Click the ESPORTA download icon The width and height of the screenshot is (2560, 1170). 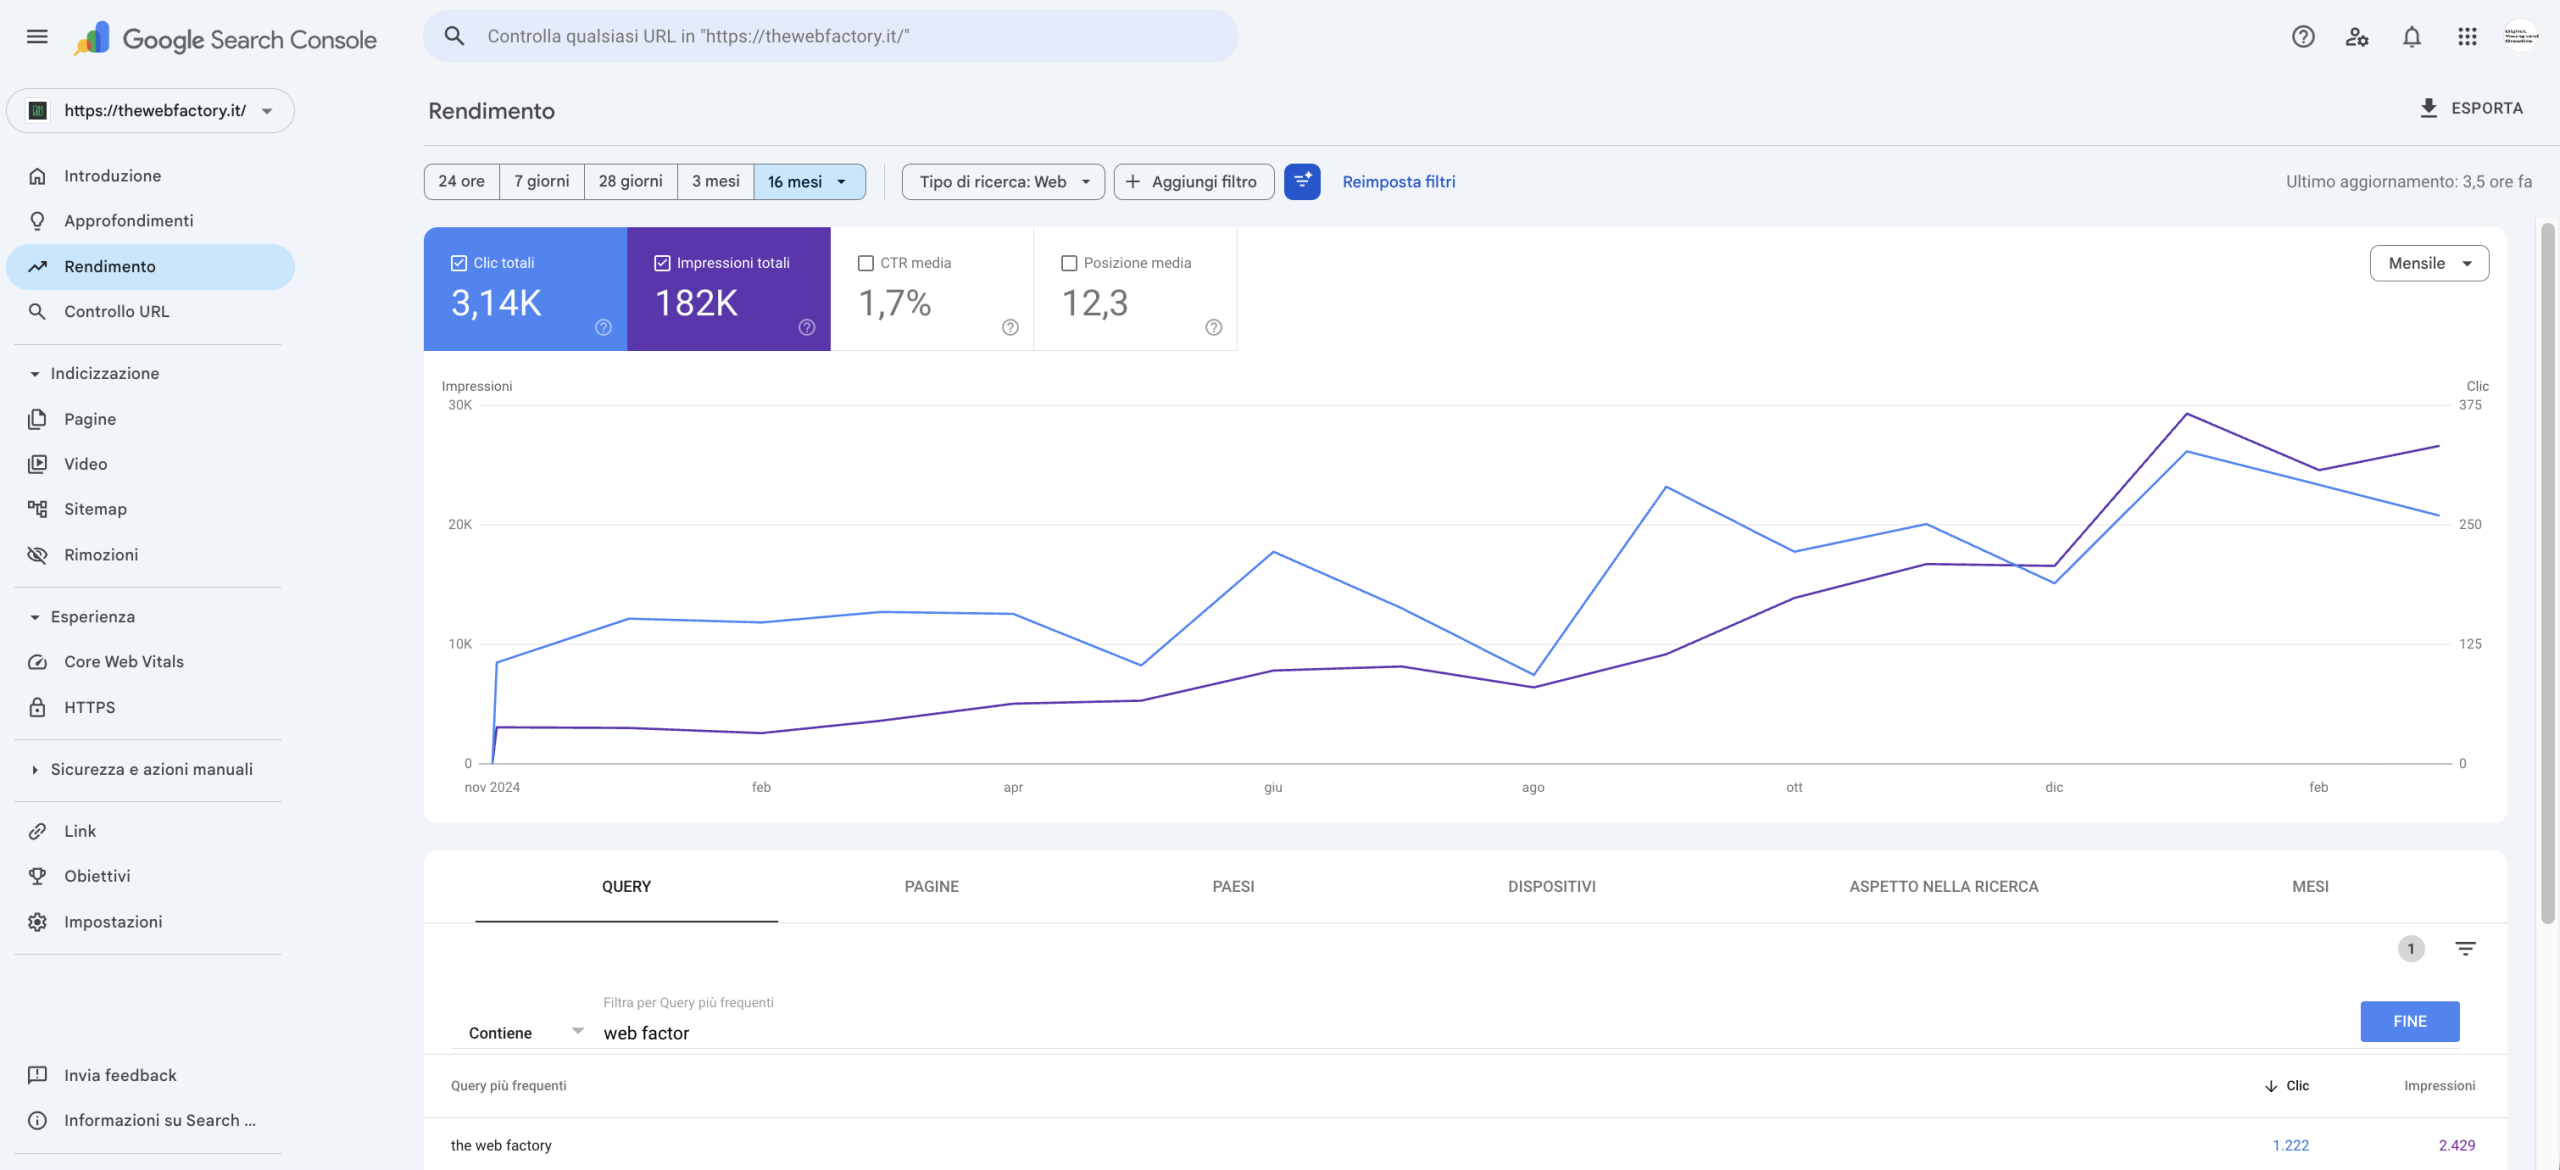[x=2429, y=108]
